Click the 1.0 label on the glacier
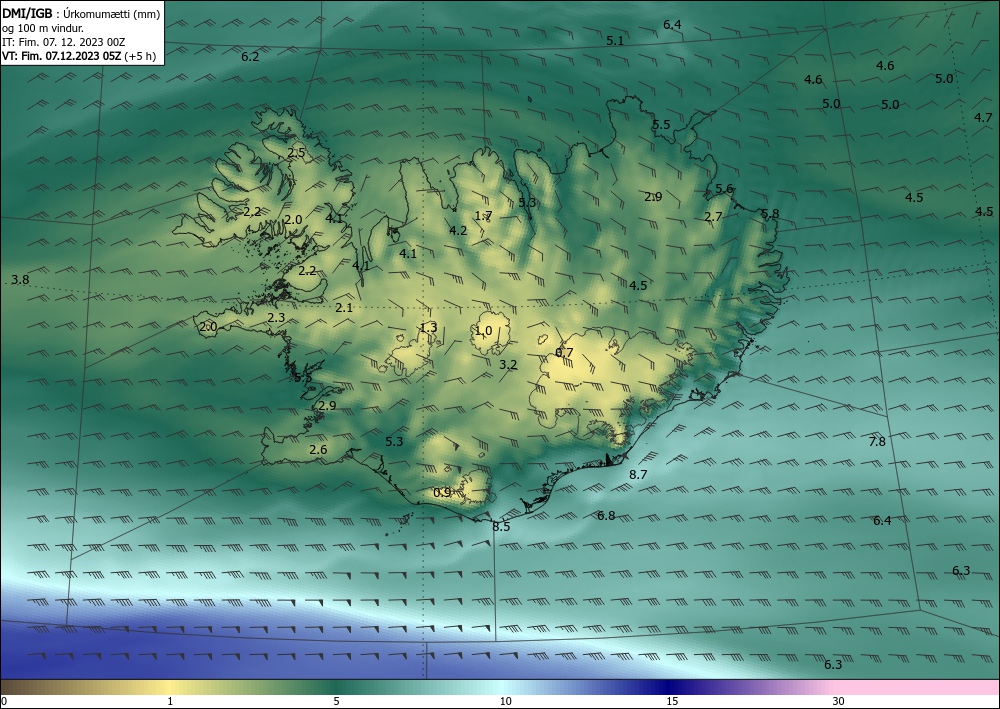The width and height of the screenshot is (1000, 709). click(x=483, y=331)
